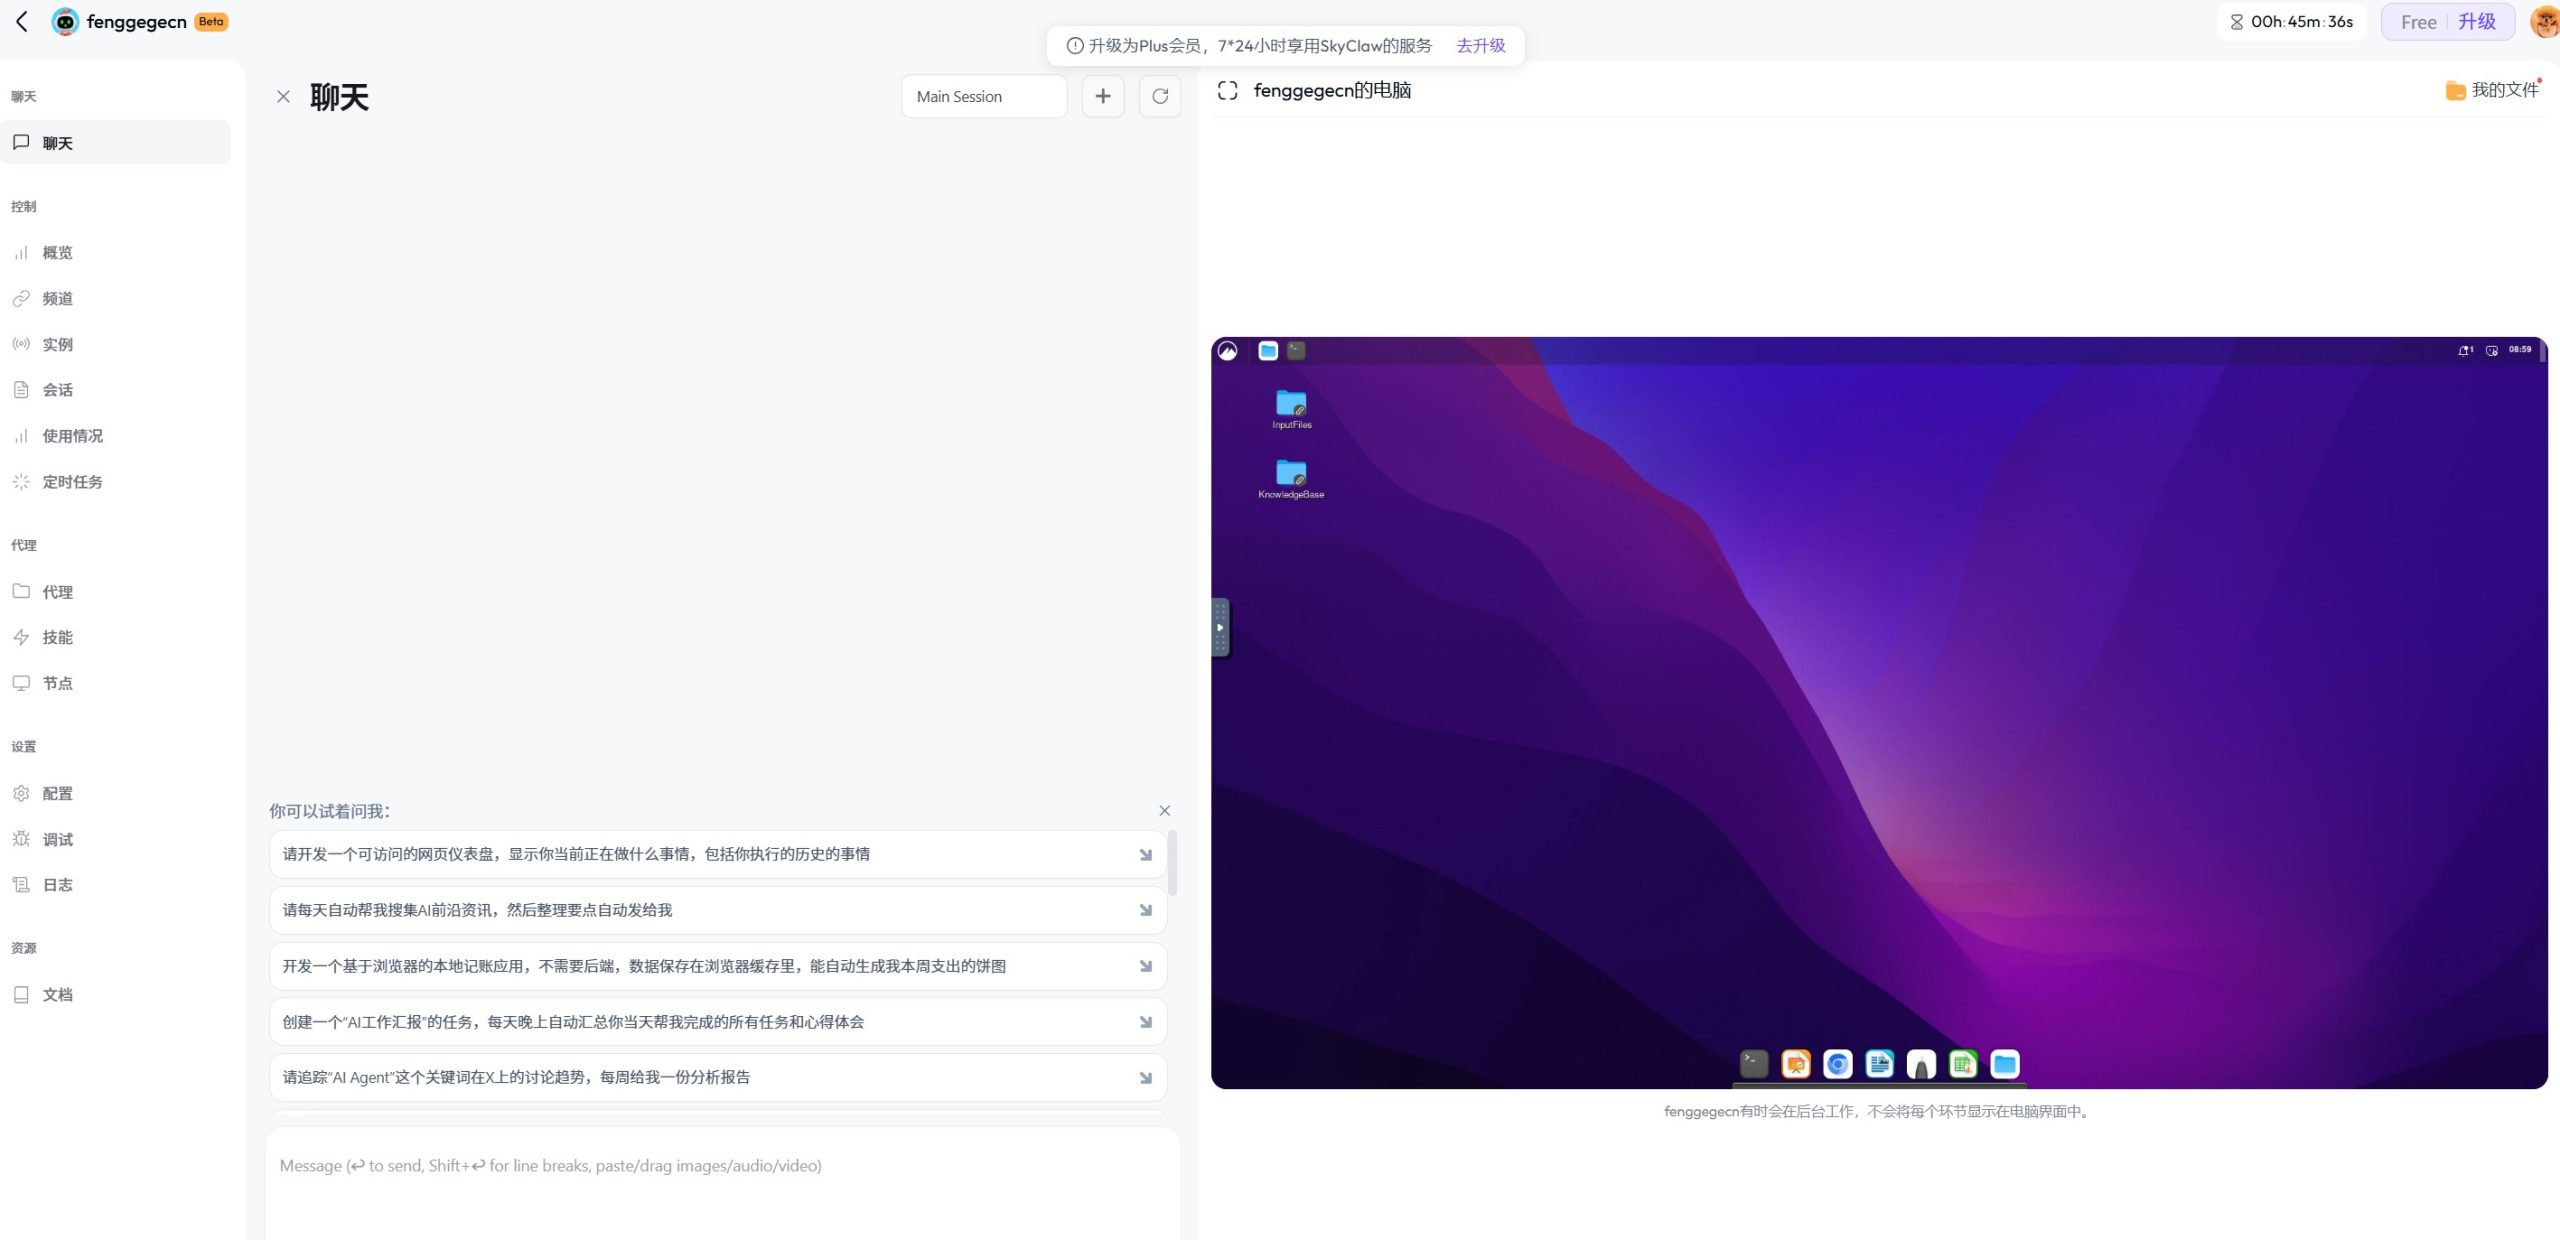Open LibreOffice Writer in the dock
This screenshot has width=2560, height=1240.
(1879, 1063)
